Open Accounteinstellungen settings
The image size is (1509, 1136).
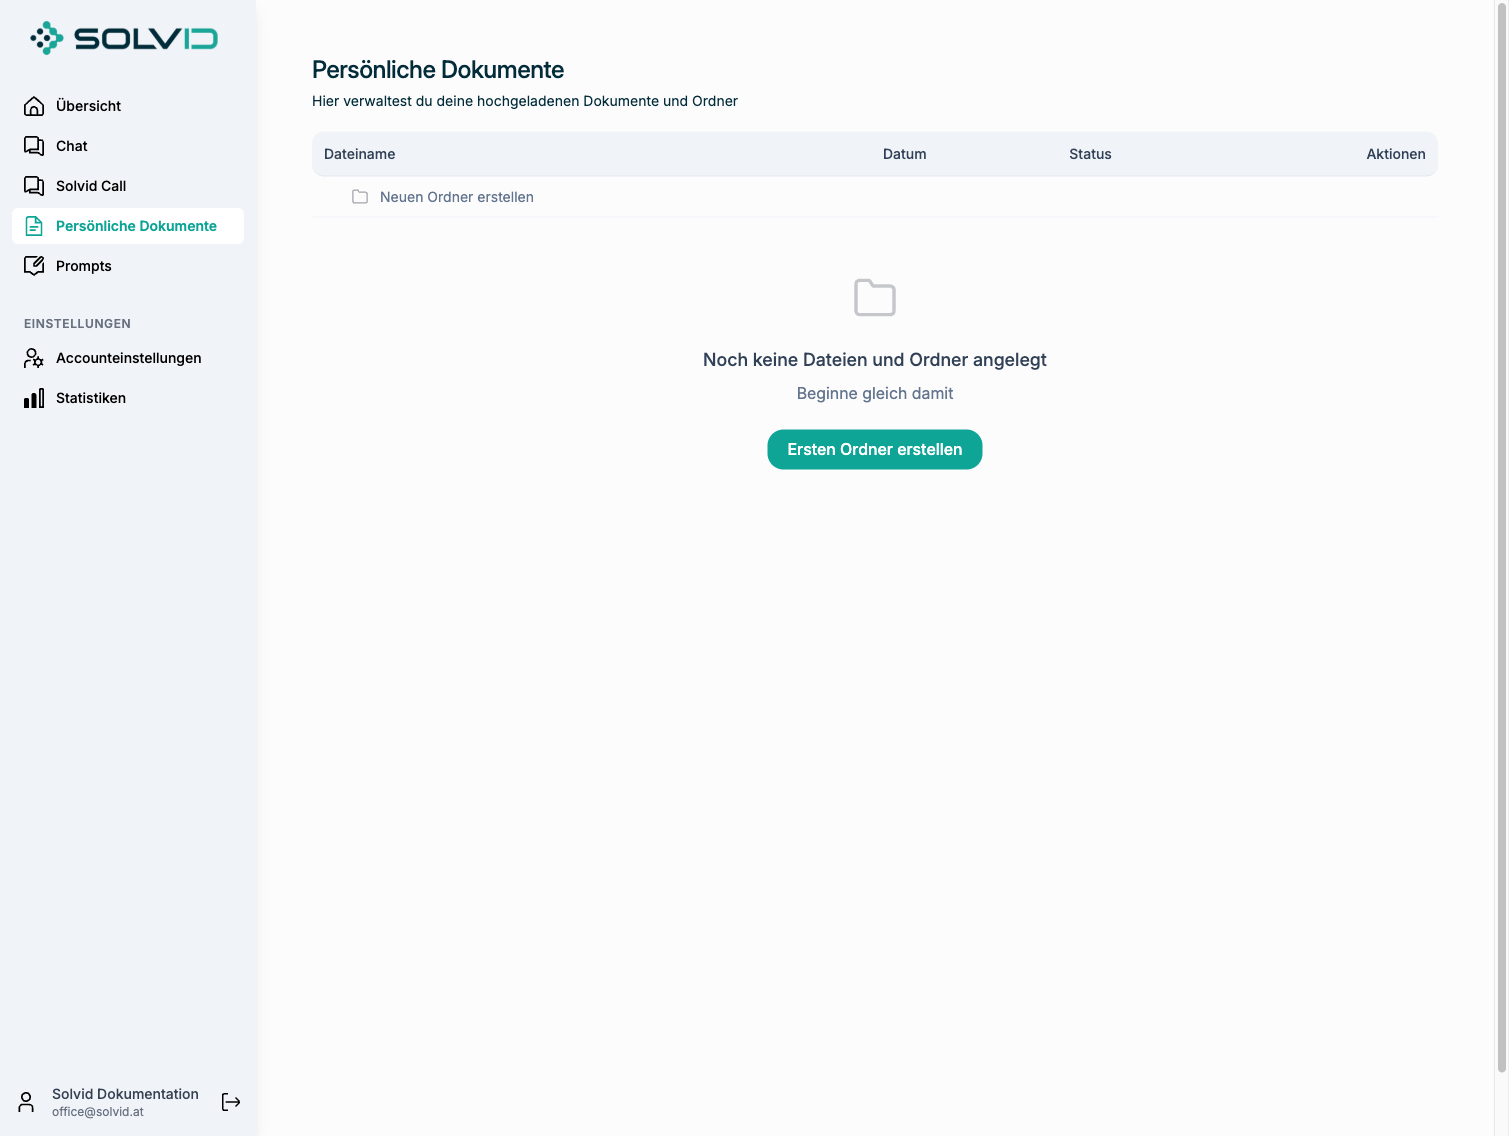pos(128,358)
